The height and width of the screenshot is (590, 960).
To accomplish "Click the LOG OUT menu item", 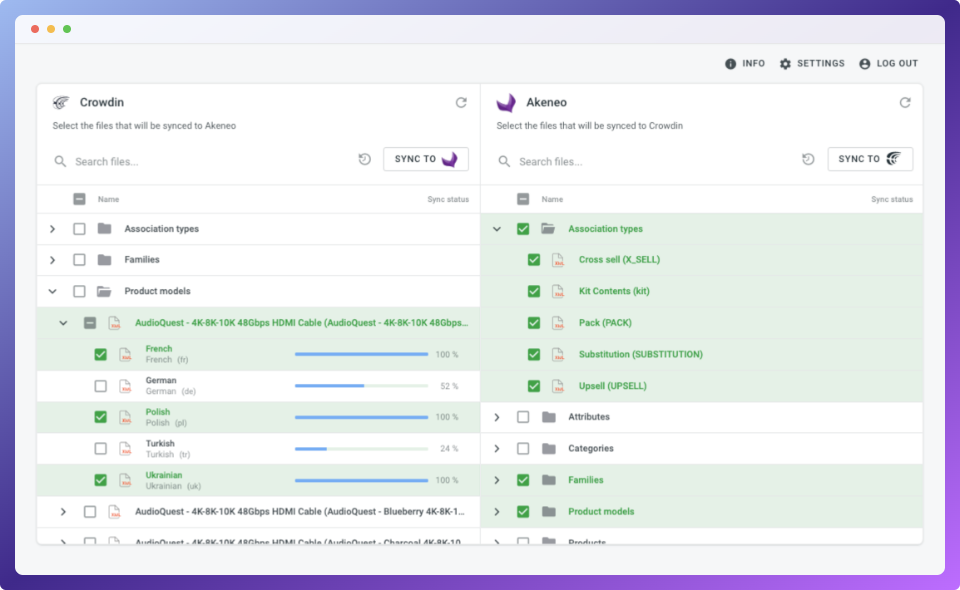I will point(888,64).
